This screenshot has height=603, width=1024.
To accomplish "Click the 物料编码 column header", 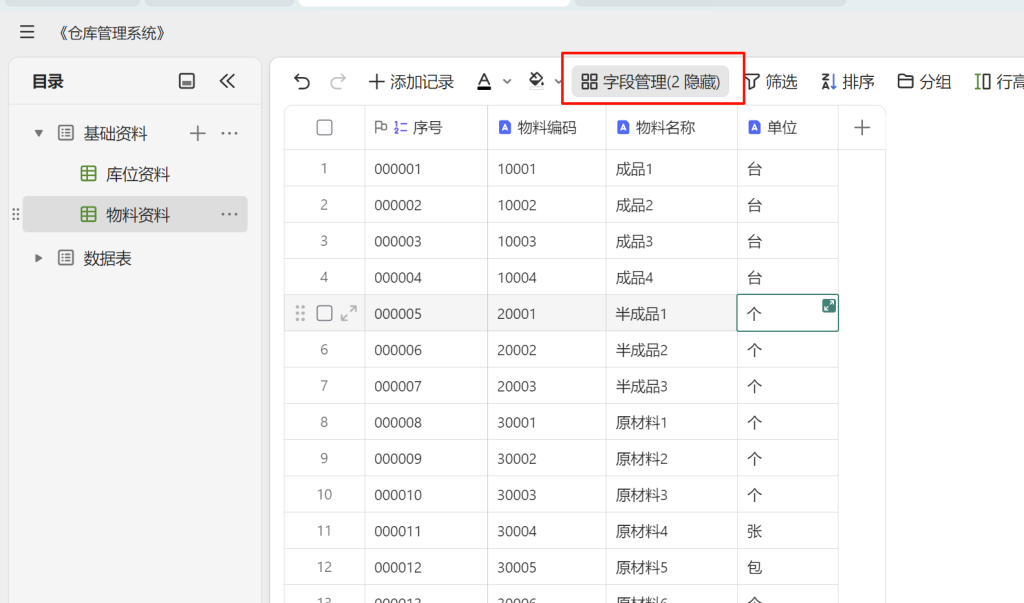I will [547, 127].
